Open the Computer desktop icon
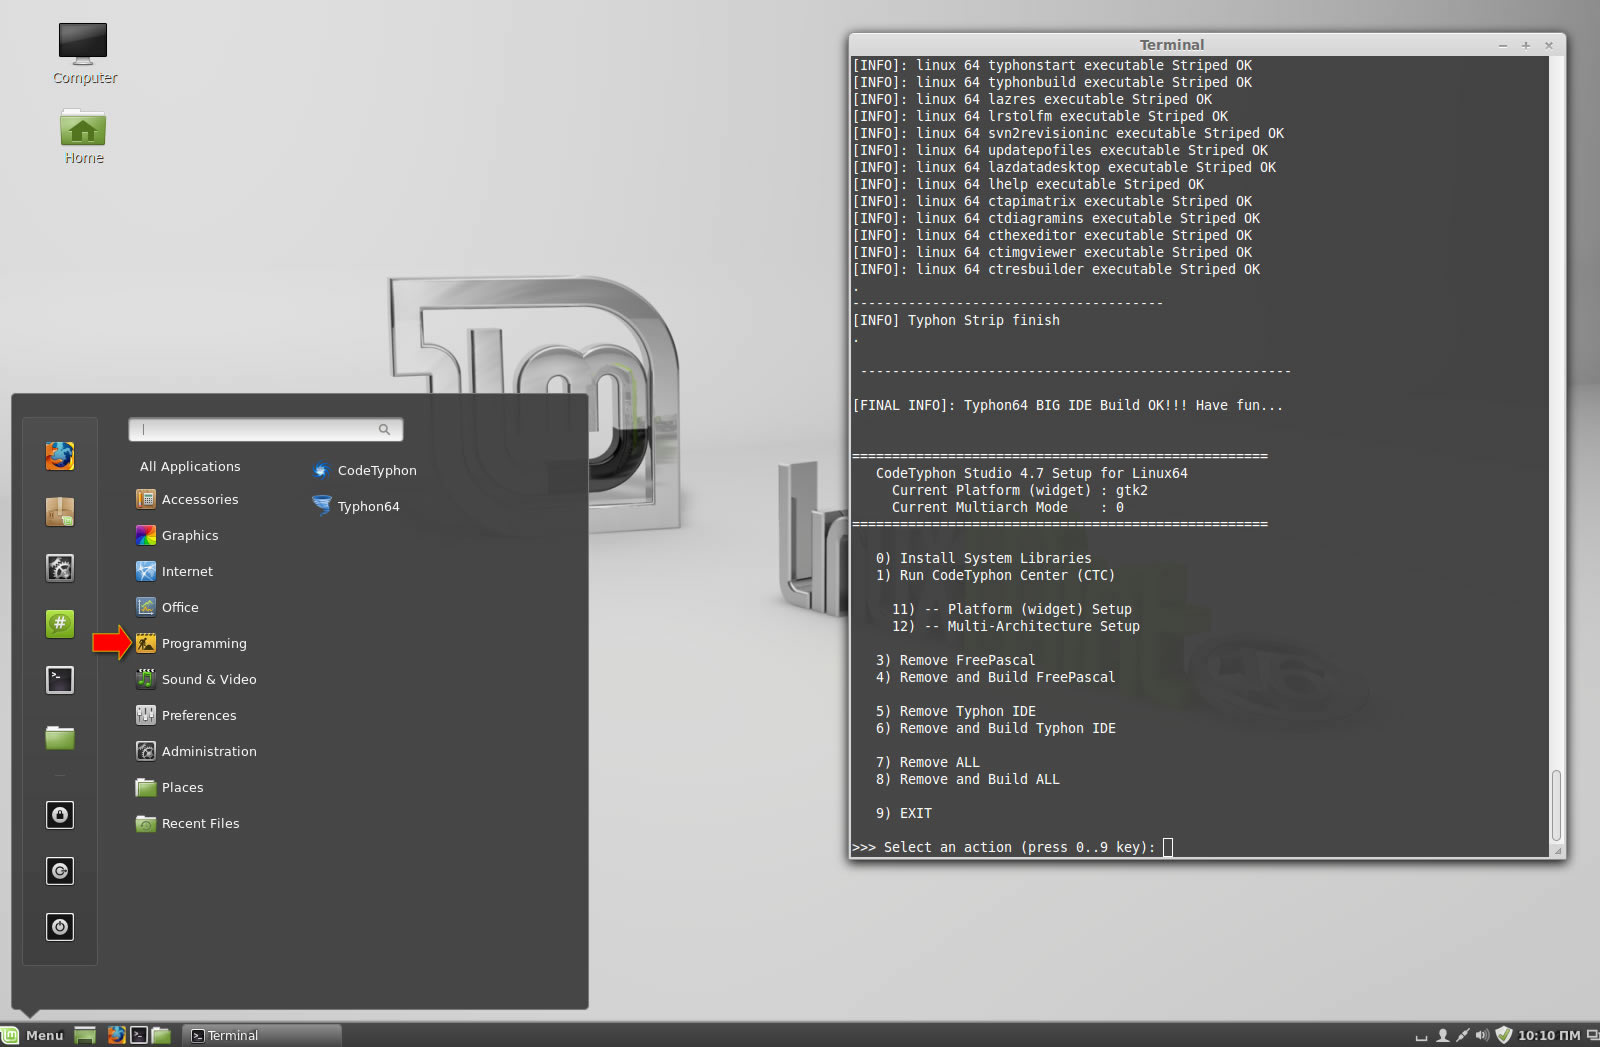The width and height of the screenshot is (1600, 1047). pyautogui.click(x=84, y=53)
